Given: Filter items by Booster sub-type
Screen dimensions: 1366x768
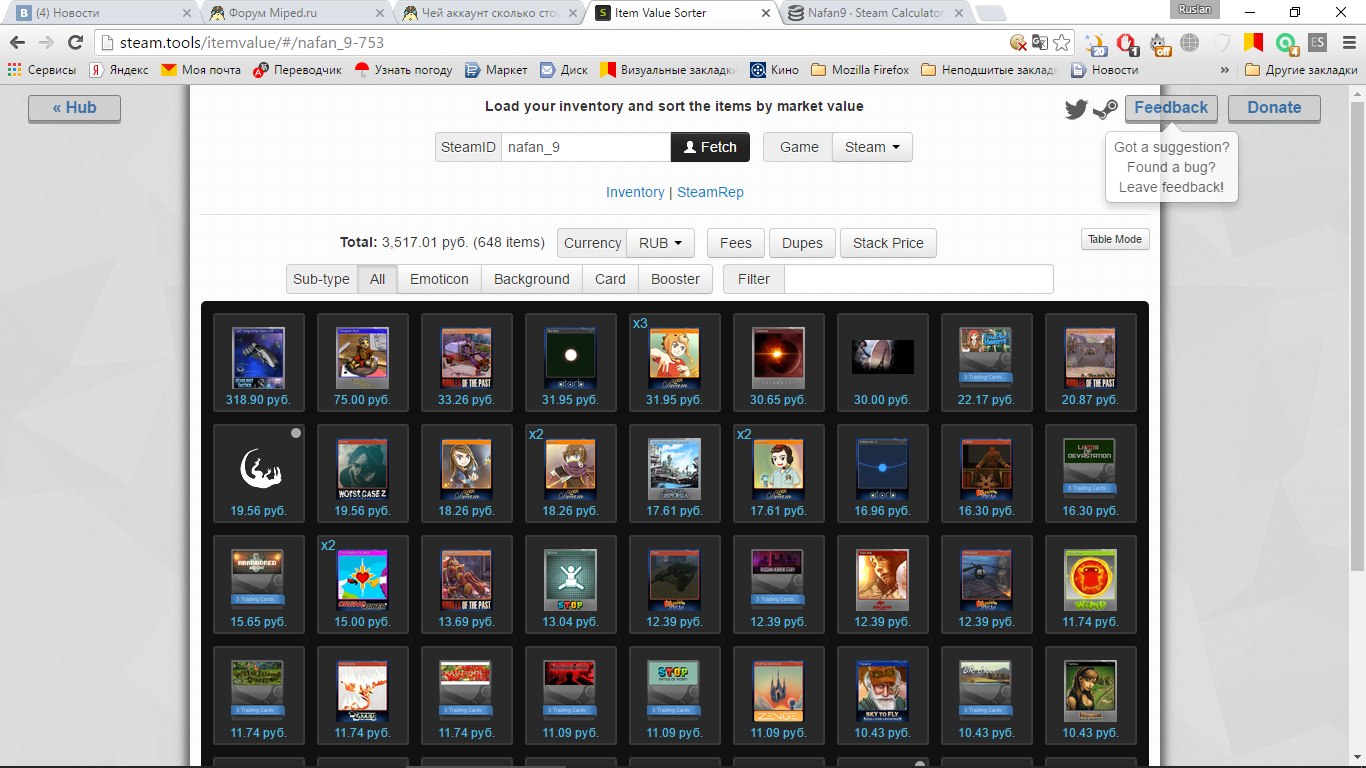Looking at the screenshot, I should 675,279.
